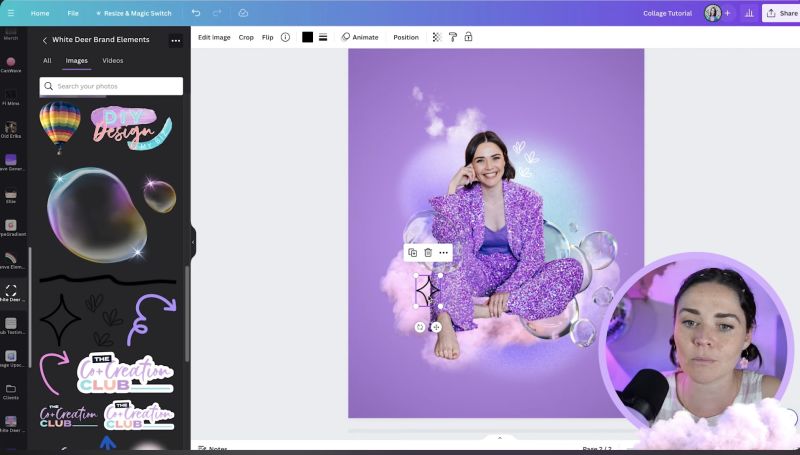Click the Collage Tutorial design title
The height and width of the screenshot is (455, 800).
(667, 13)
